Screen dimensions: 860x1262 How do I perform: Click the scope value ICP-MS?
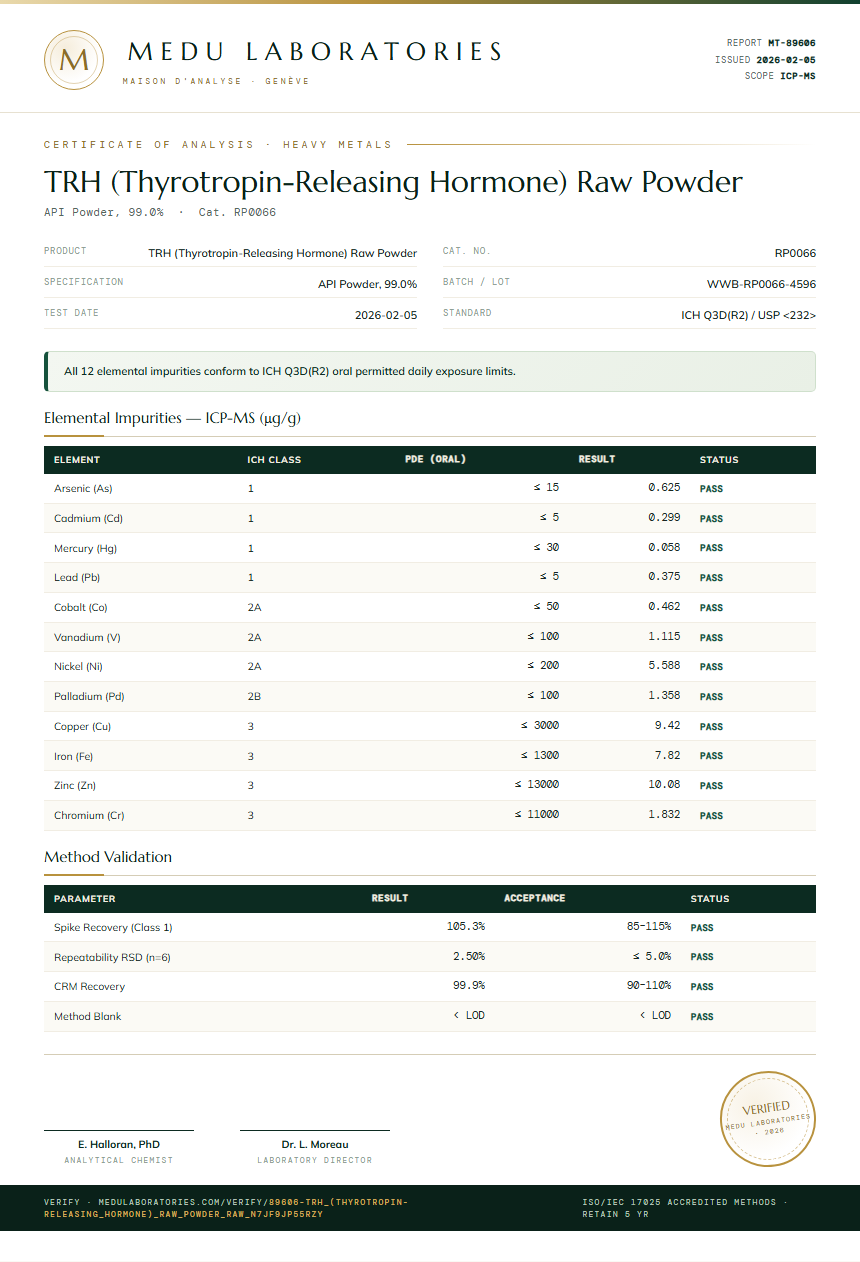(x=798, y=76)
